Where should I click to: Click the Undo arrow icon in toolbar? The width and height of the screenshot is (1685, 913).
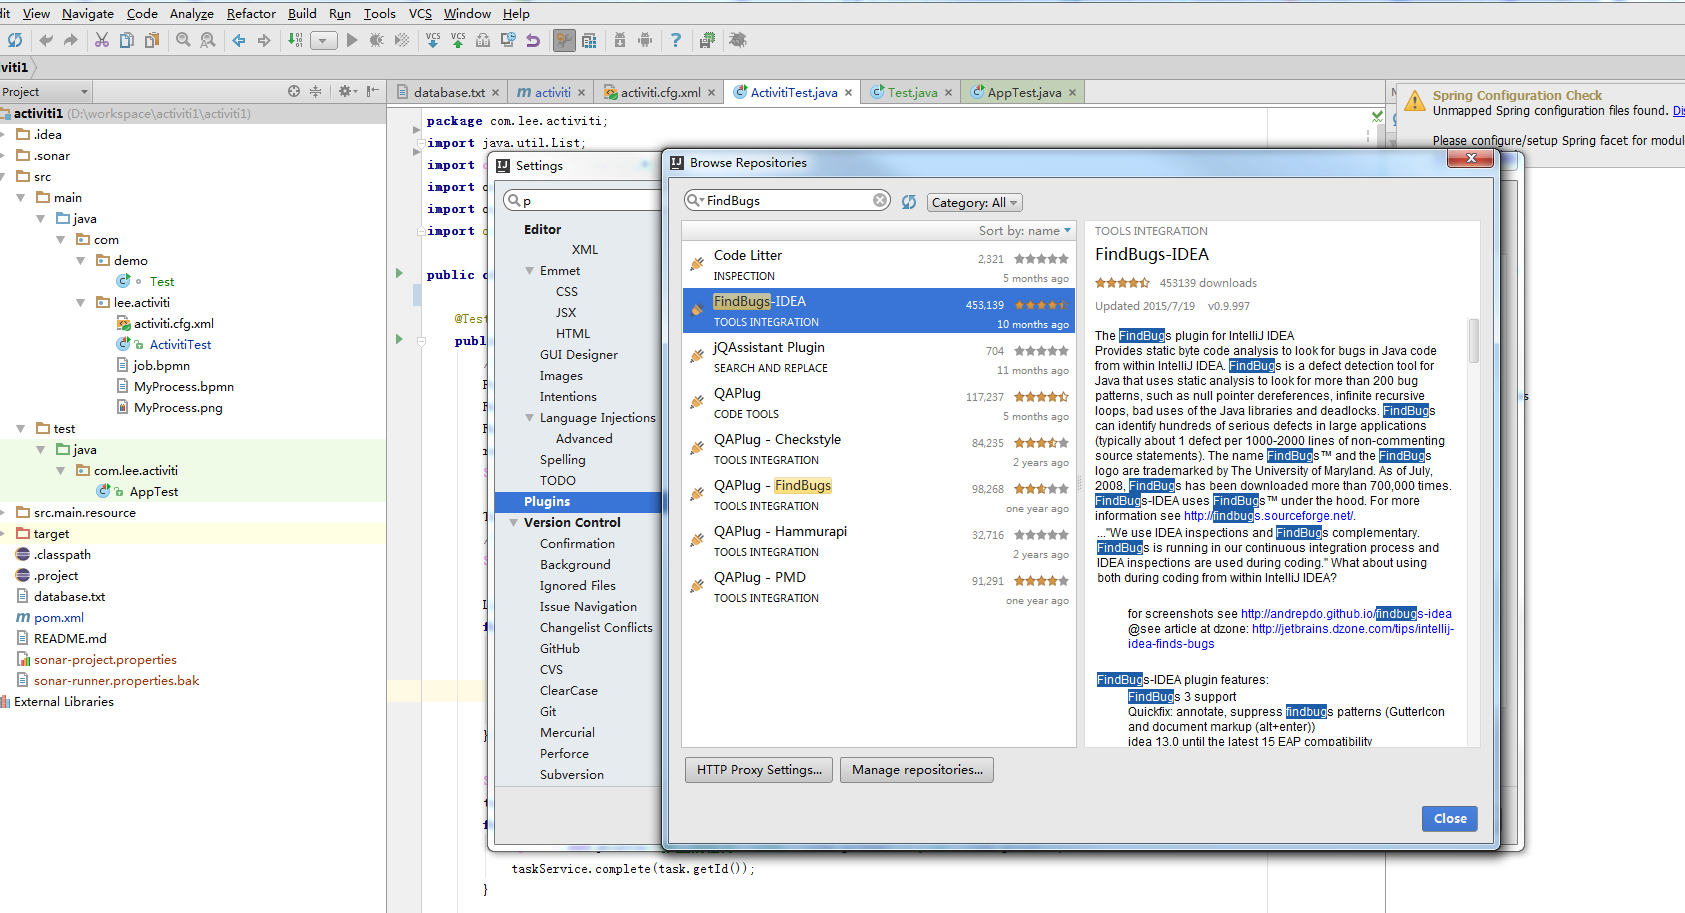pyautogui.click(x=45, y=40)
